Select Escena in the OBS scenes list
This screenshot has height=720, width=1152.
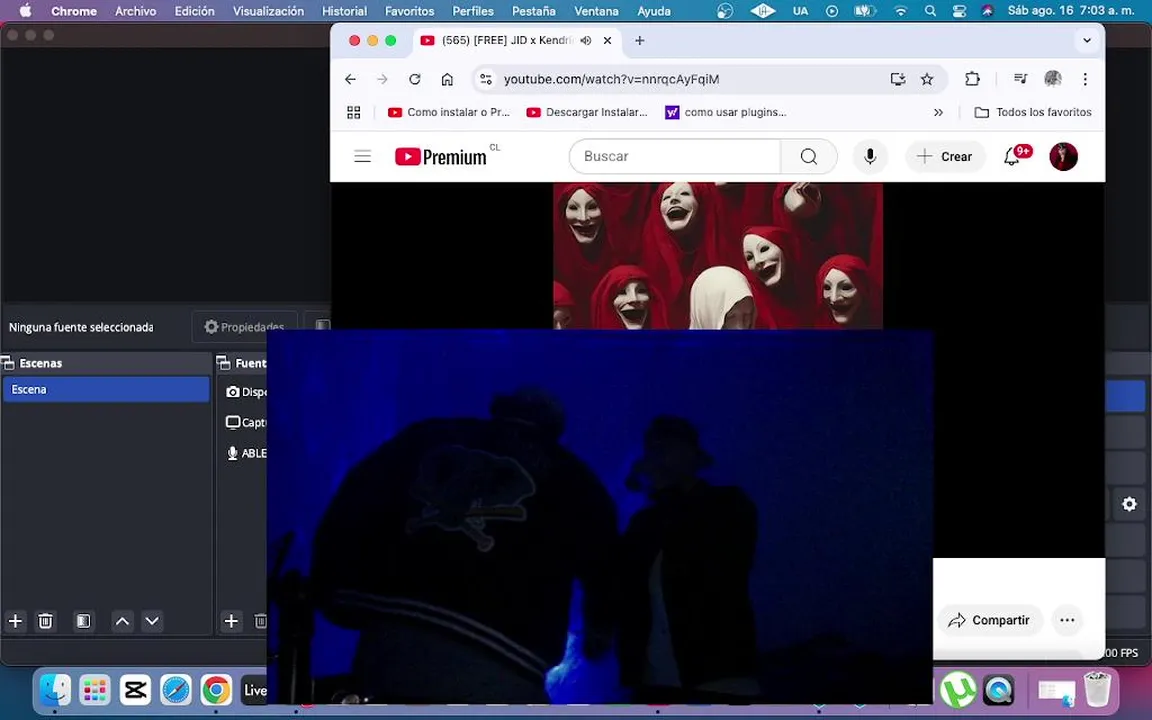pyautogui.click(x=107, y=389)
